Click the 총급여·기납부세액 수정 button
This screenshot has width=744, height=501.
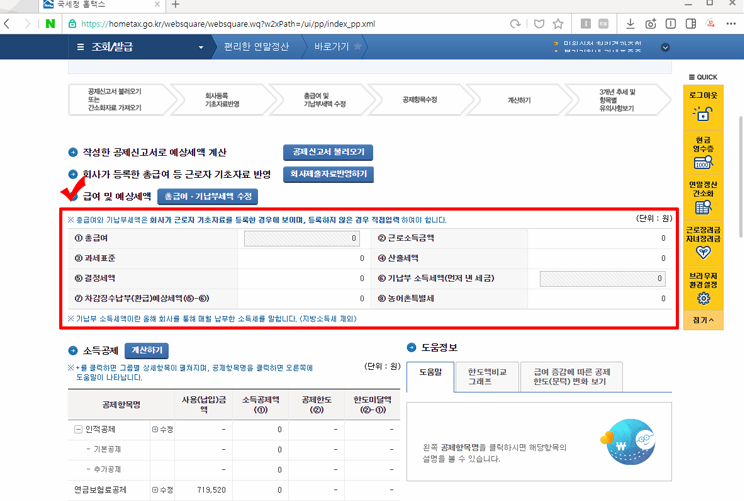[x=210, y=196]
